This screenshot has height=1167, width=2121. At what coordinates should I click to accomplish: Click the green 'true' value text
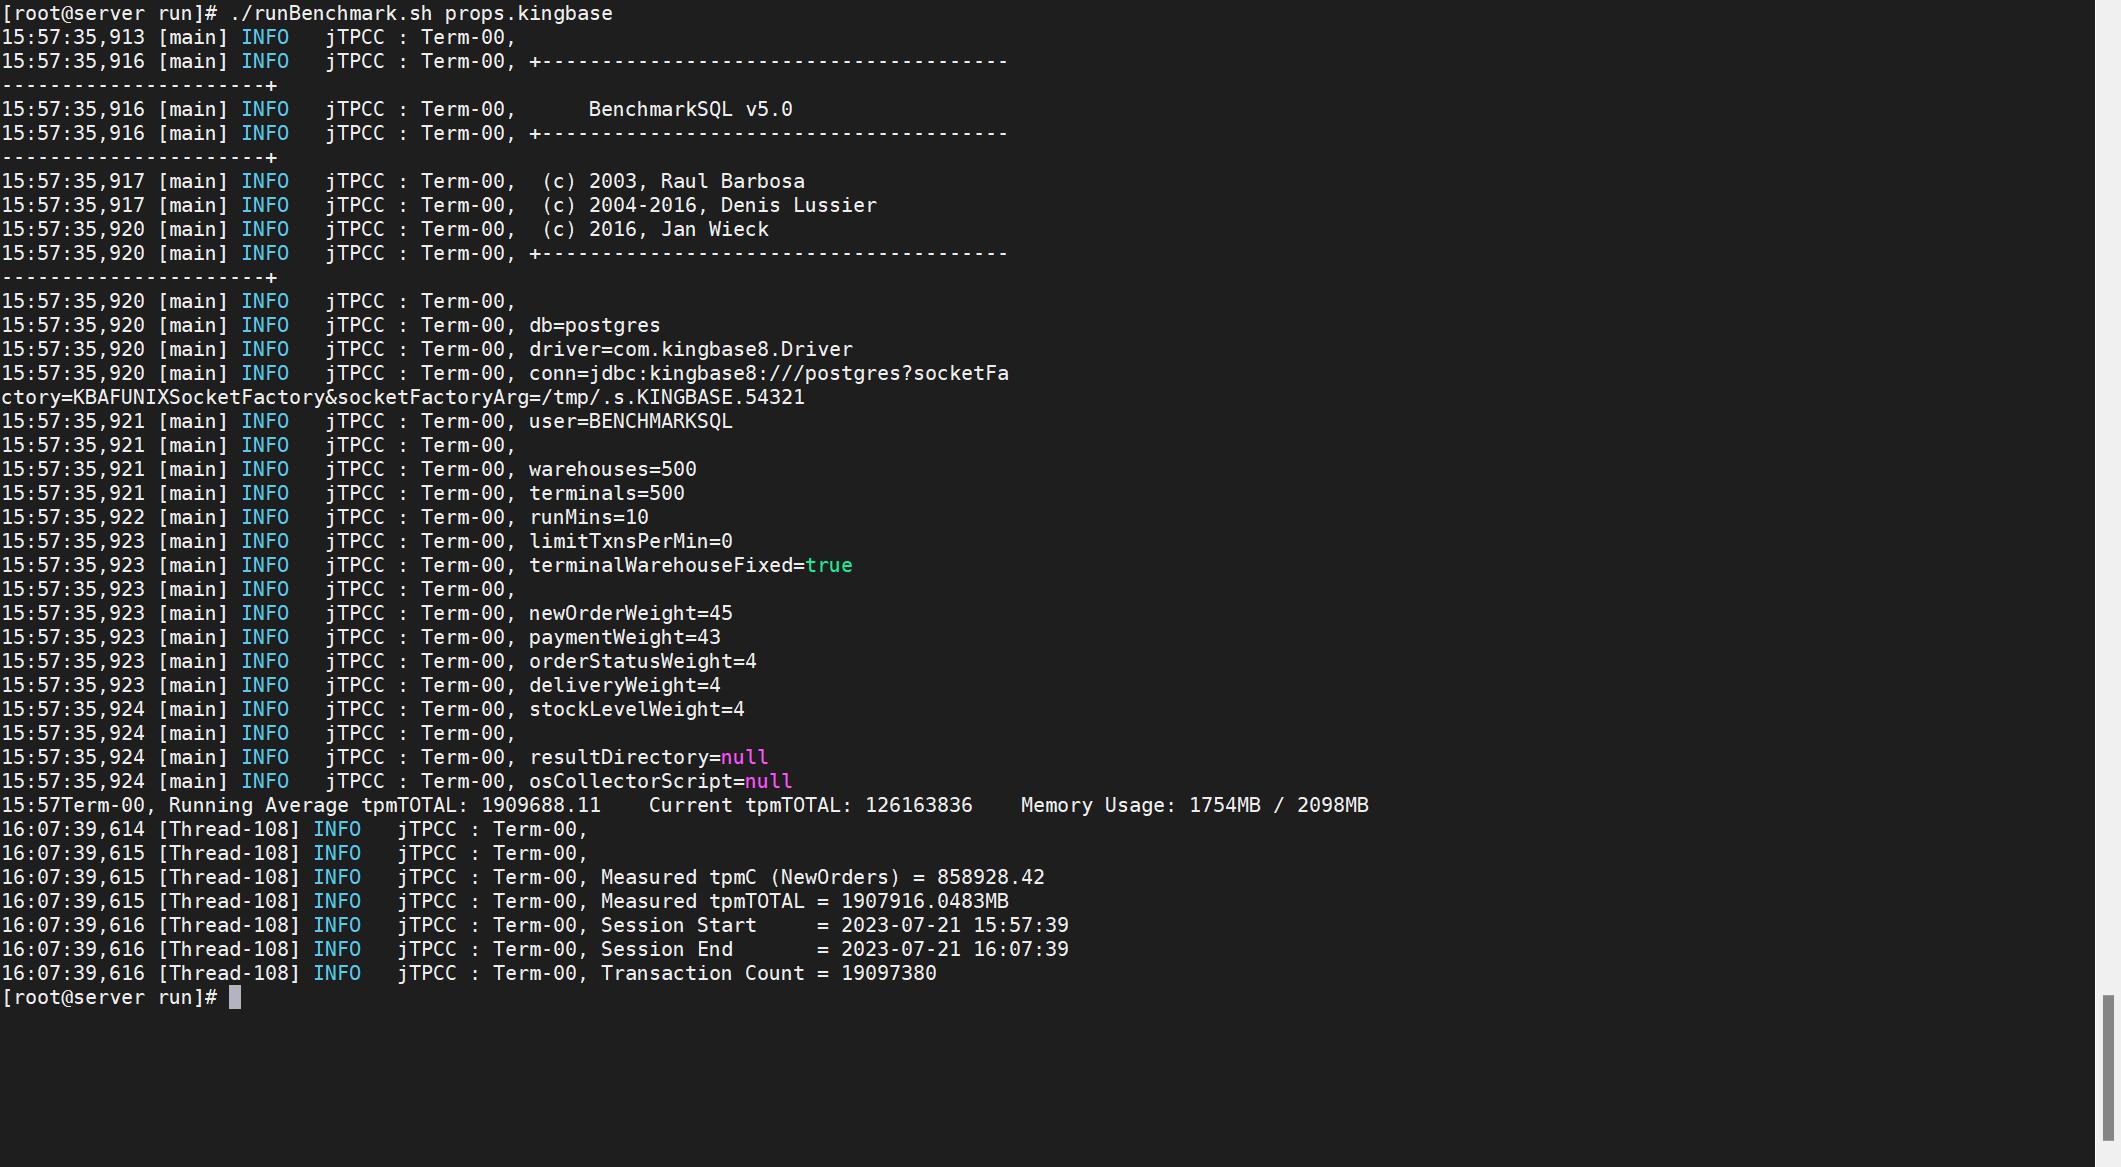(828, 565)
